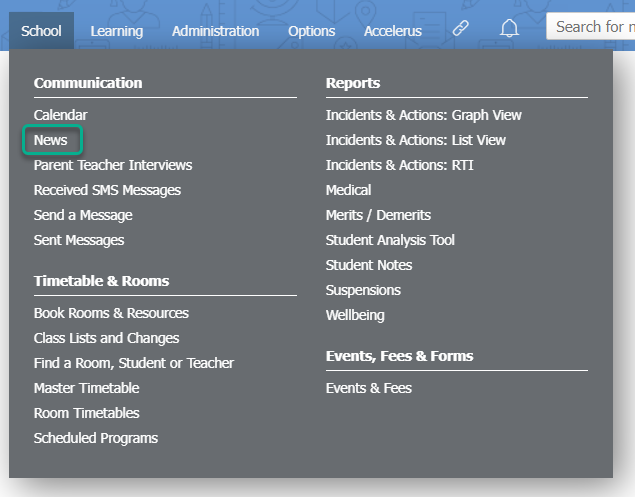The height and width of the screenshot is (497, 635).
Task: Open Parent Teacher Interviews
Action: tap(113, 165)
